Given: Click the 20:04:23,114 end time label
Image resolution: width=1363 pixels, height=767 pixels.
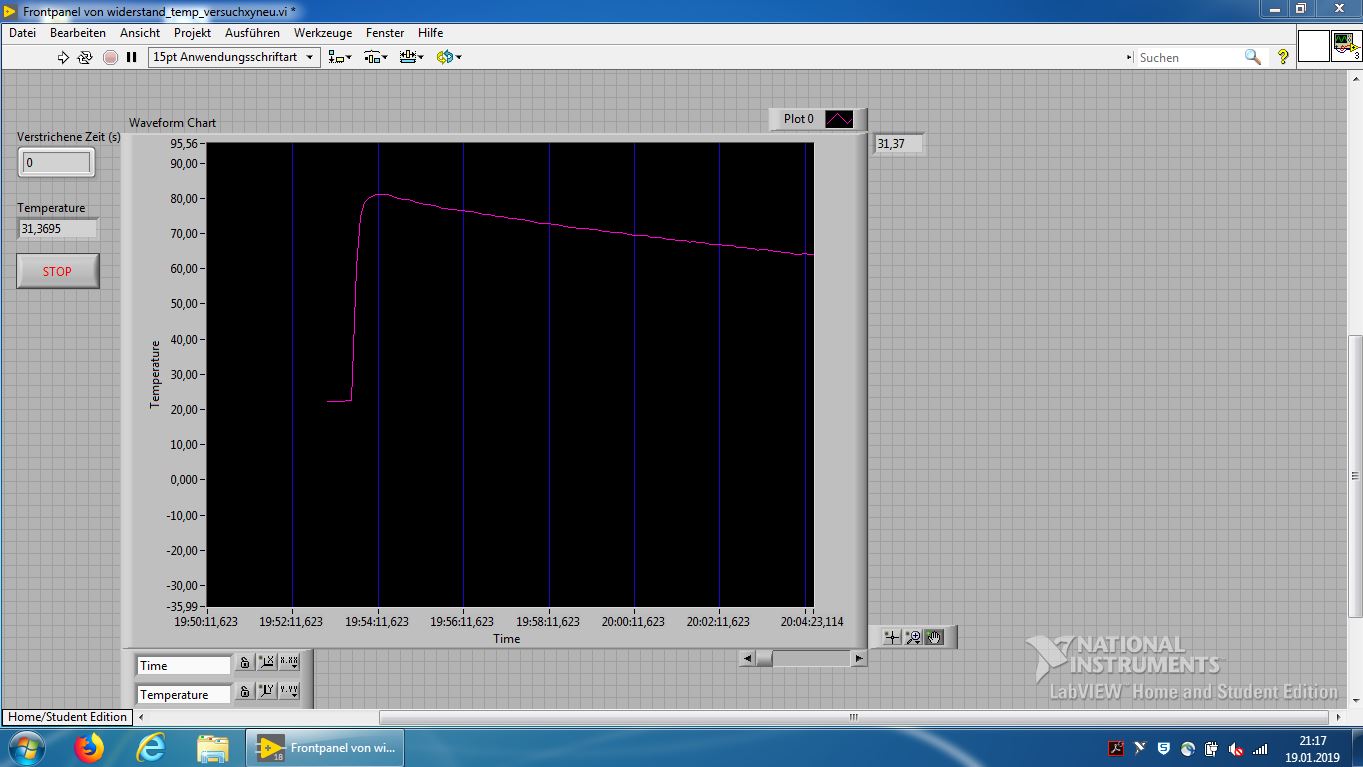Looking at the screenshot, I should click(x=811, y=622).
